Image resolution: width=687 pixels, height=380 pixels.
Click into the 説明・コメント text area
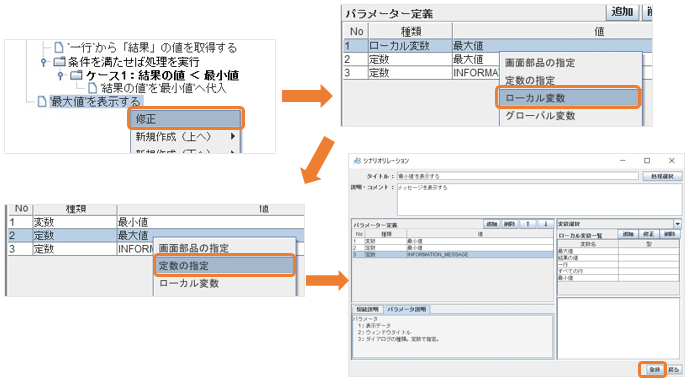click(539, 199)
